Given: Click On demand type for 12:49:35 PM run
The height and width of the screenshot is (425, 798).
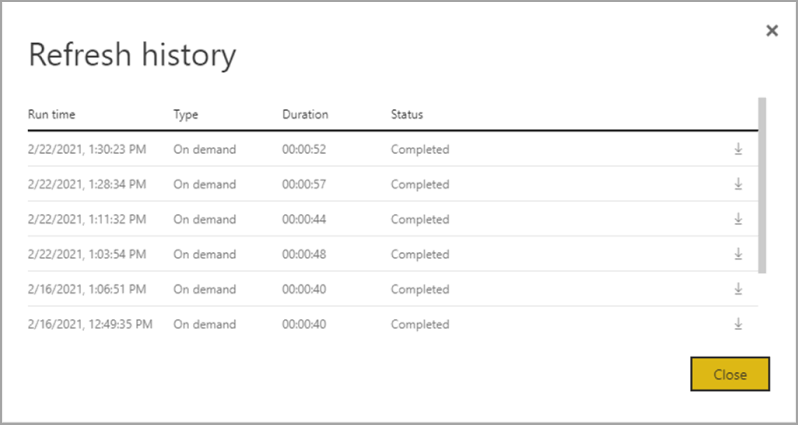Looking at the screenshot, I should point(205,325).
